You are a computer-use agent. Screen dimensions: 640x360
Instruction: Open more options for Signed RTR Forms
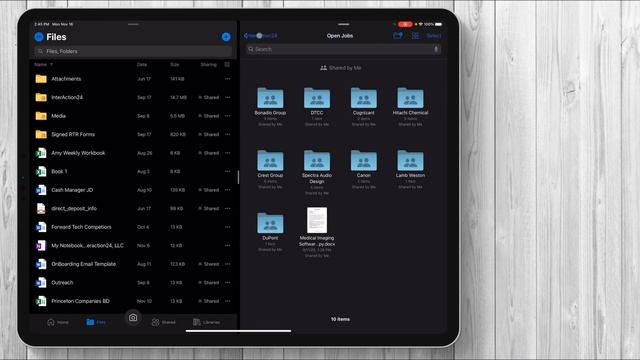point(227,134)
